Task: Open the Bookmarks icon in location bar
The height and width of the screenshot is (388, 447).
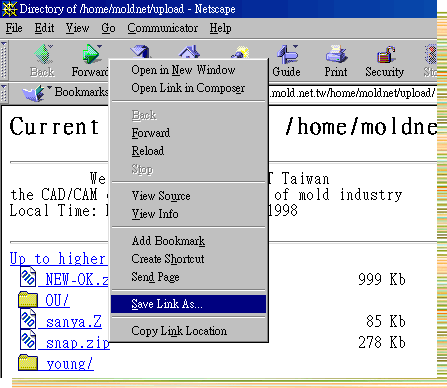Action: (33, 93)
